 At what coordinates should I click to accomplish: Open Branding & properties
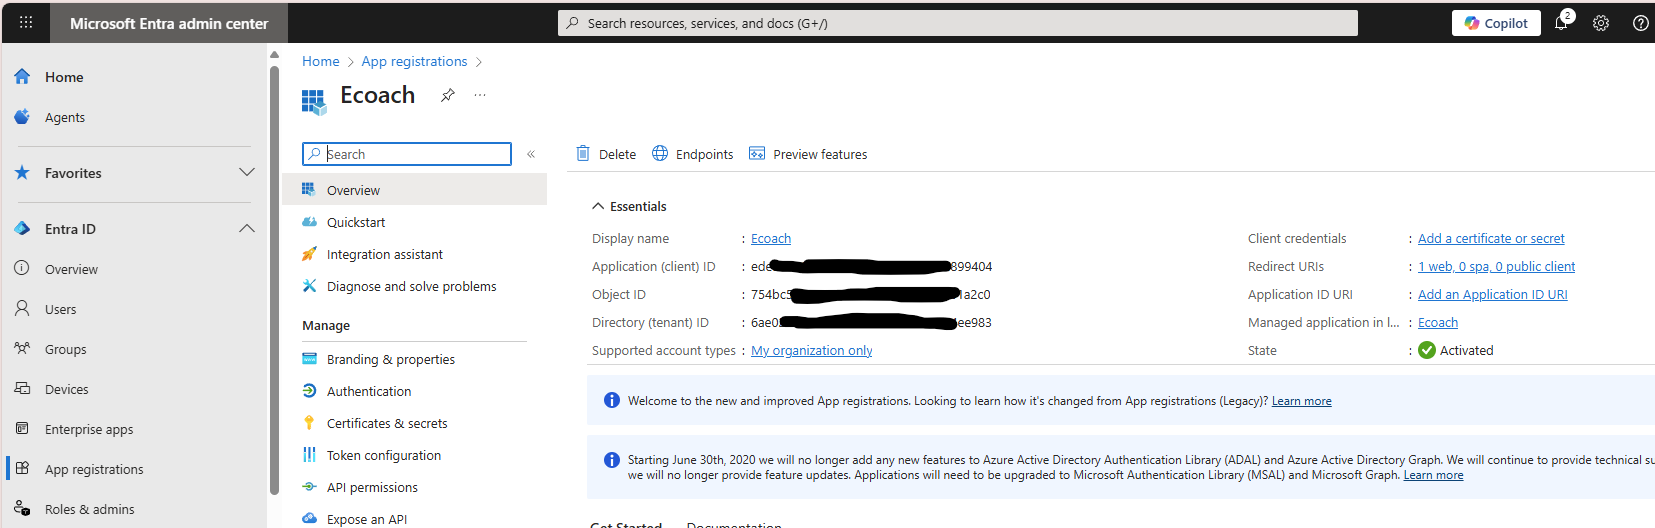click(391, 359)
